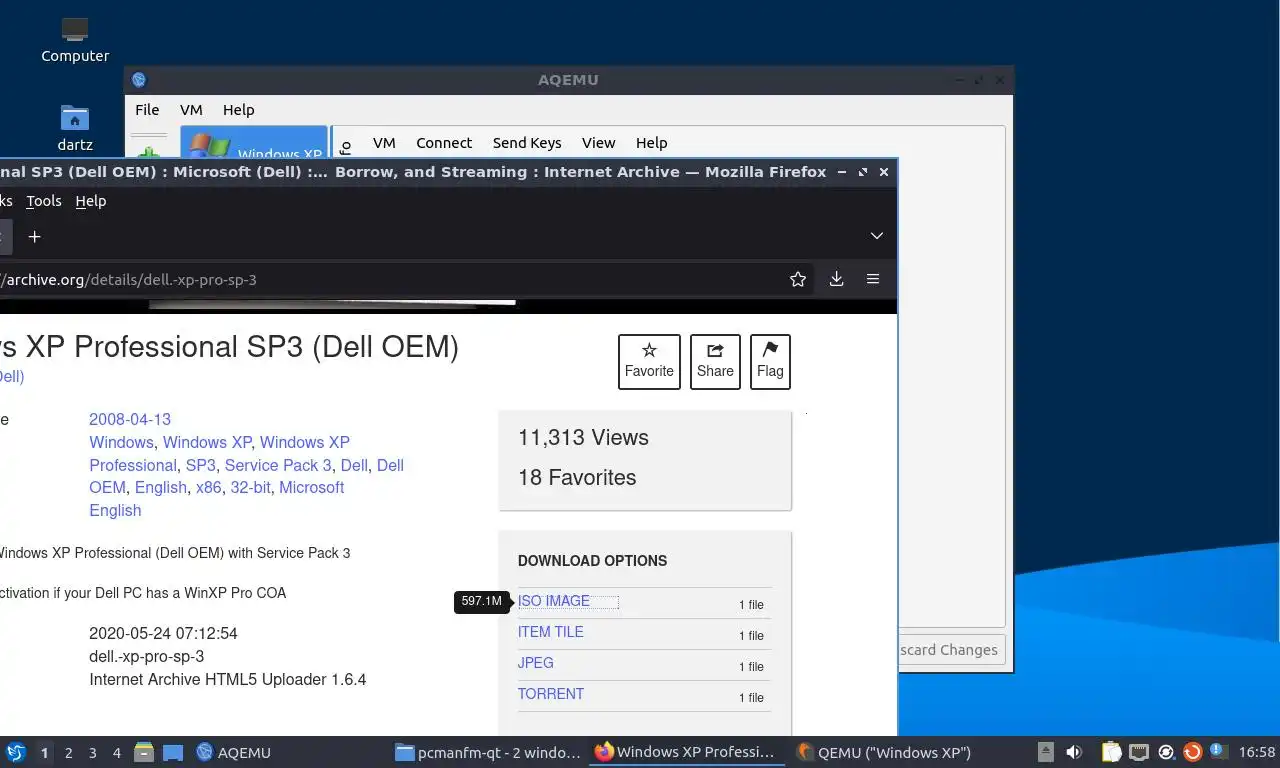Click show desktop icon on the taskbar
Screen dimensions: 1280x768
click(173, 752)
